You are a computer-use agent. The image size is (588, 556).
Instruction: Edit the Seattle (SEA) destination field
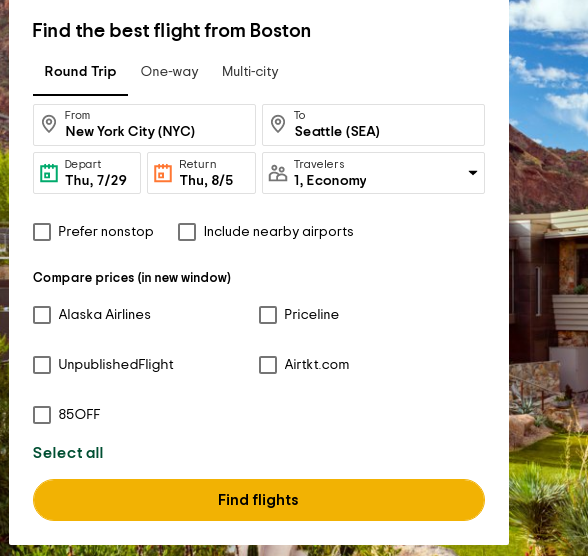[374, 125]
